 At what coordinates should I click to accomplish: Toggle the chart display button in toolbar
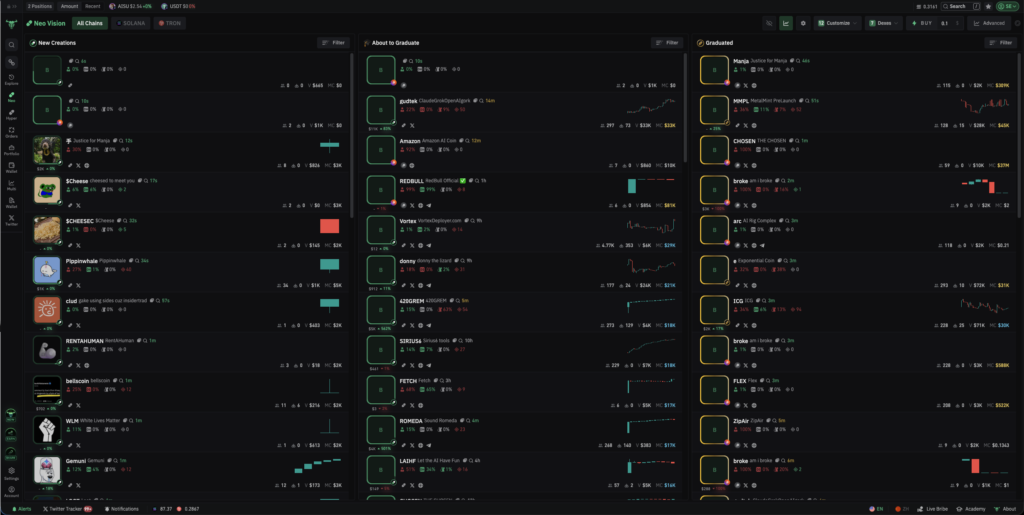pyautogui.click(x=786, y=23)
